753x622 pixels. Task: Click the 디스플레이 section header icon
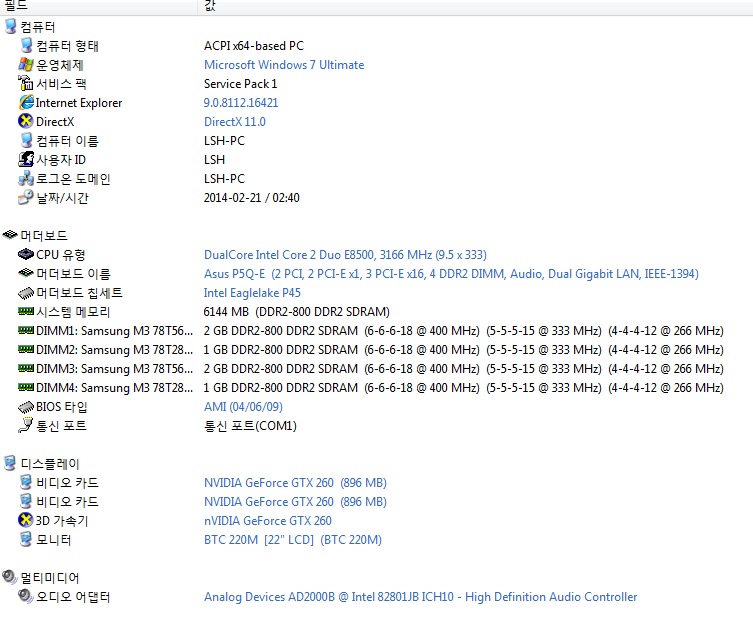pyautogui.click(x=10, y=463)
